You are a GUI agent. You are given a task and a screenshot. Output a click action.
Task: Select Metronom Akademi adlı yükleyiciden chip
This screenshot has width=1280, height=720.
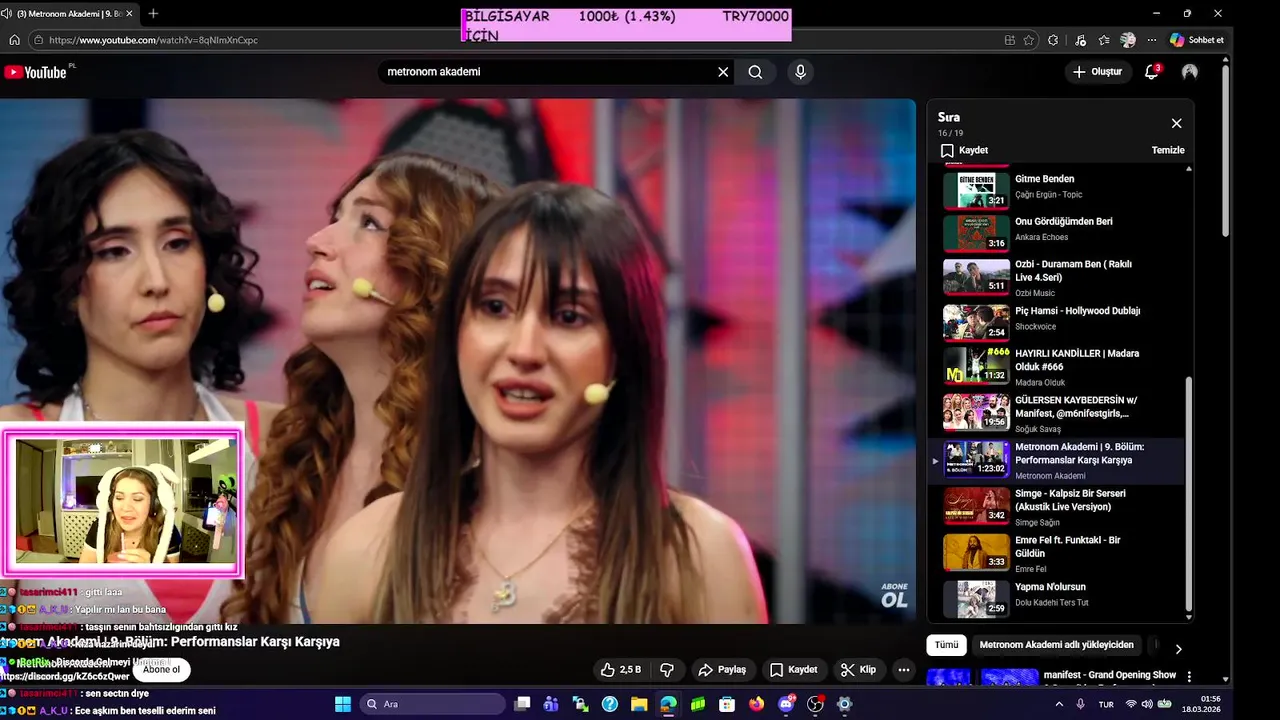point(1056,645)
